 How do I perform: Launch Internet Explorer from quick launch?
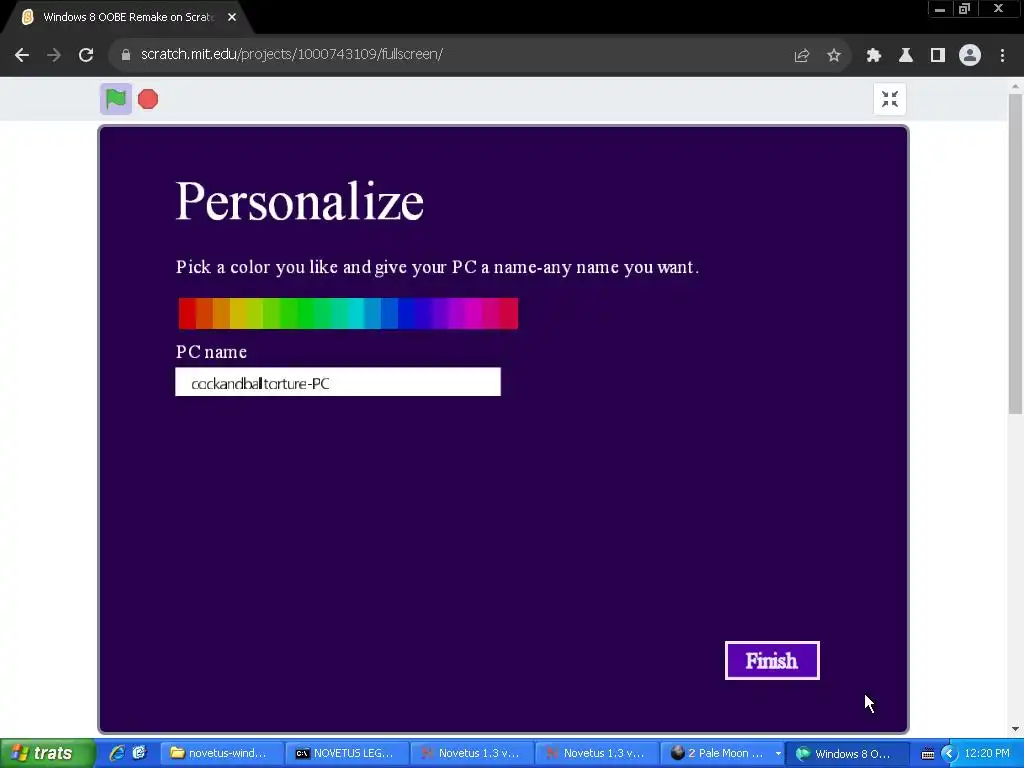pos(117,753)
